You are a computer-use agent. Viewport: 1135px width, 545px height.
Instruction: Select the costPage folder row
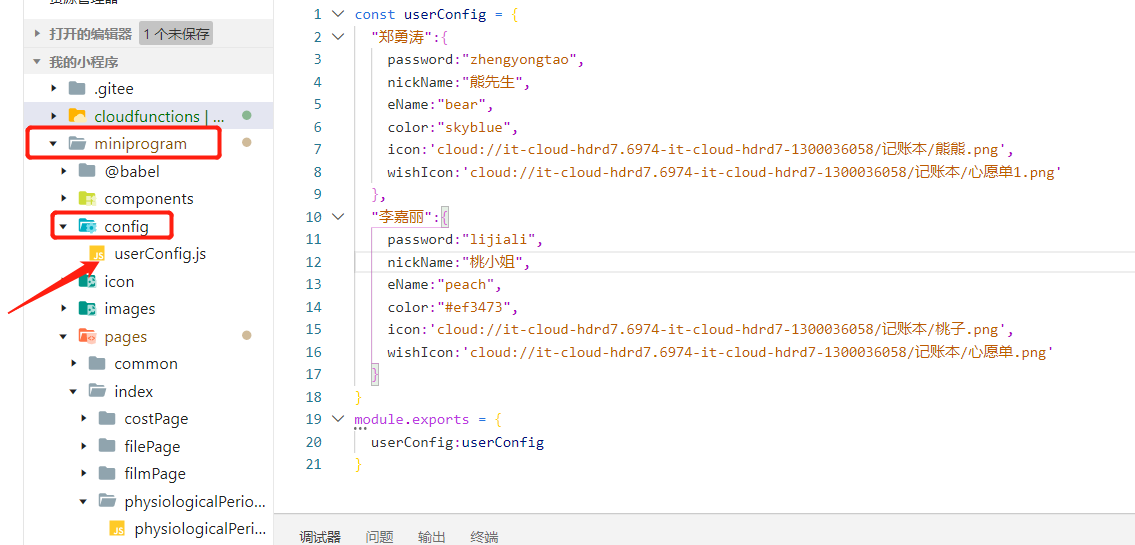coord(148,418)
